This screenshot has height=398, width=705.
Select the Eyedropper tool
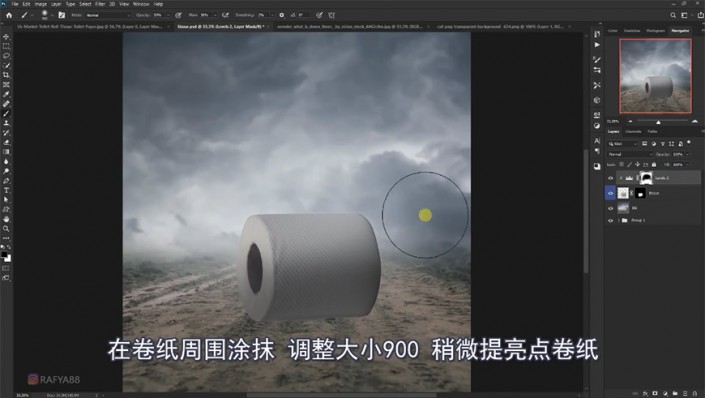(6, 94)
